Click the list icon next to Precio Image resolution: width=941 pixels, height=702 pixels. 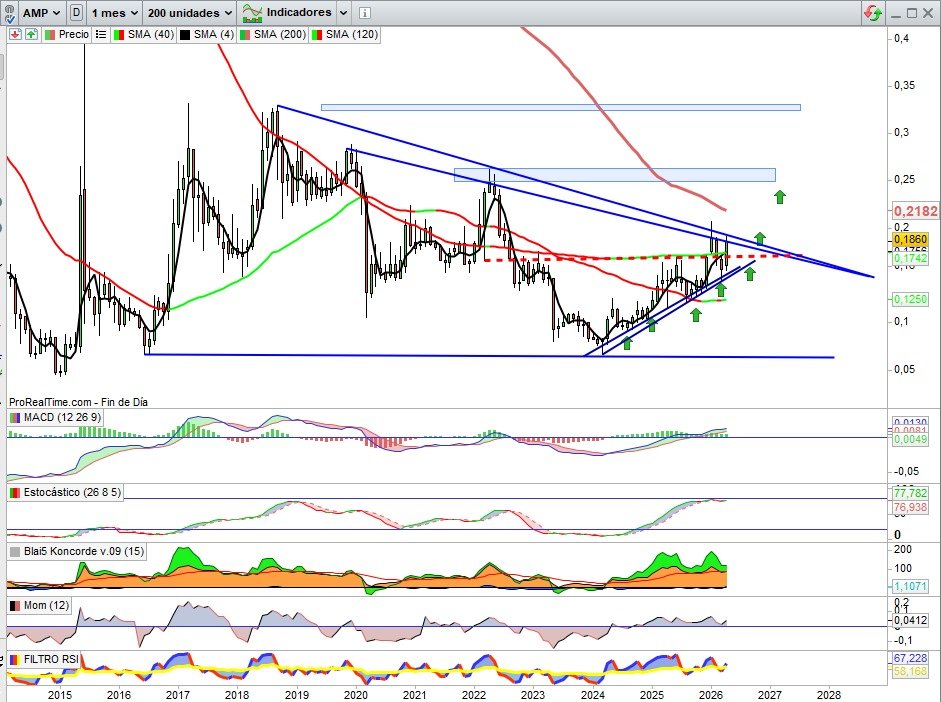point(101,35)
